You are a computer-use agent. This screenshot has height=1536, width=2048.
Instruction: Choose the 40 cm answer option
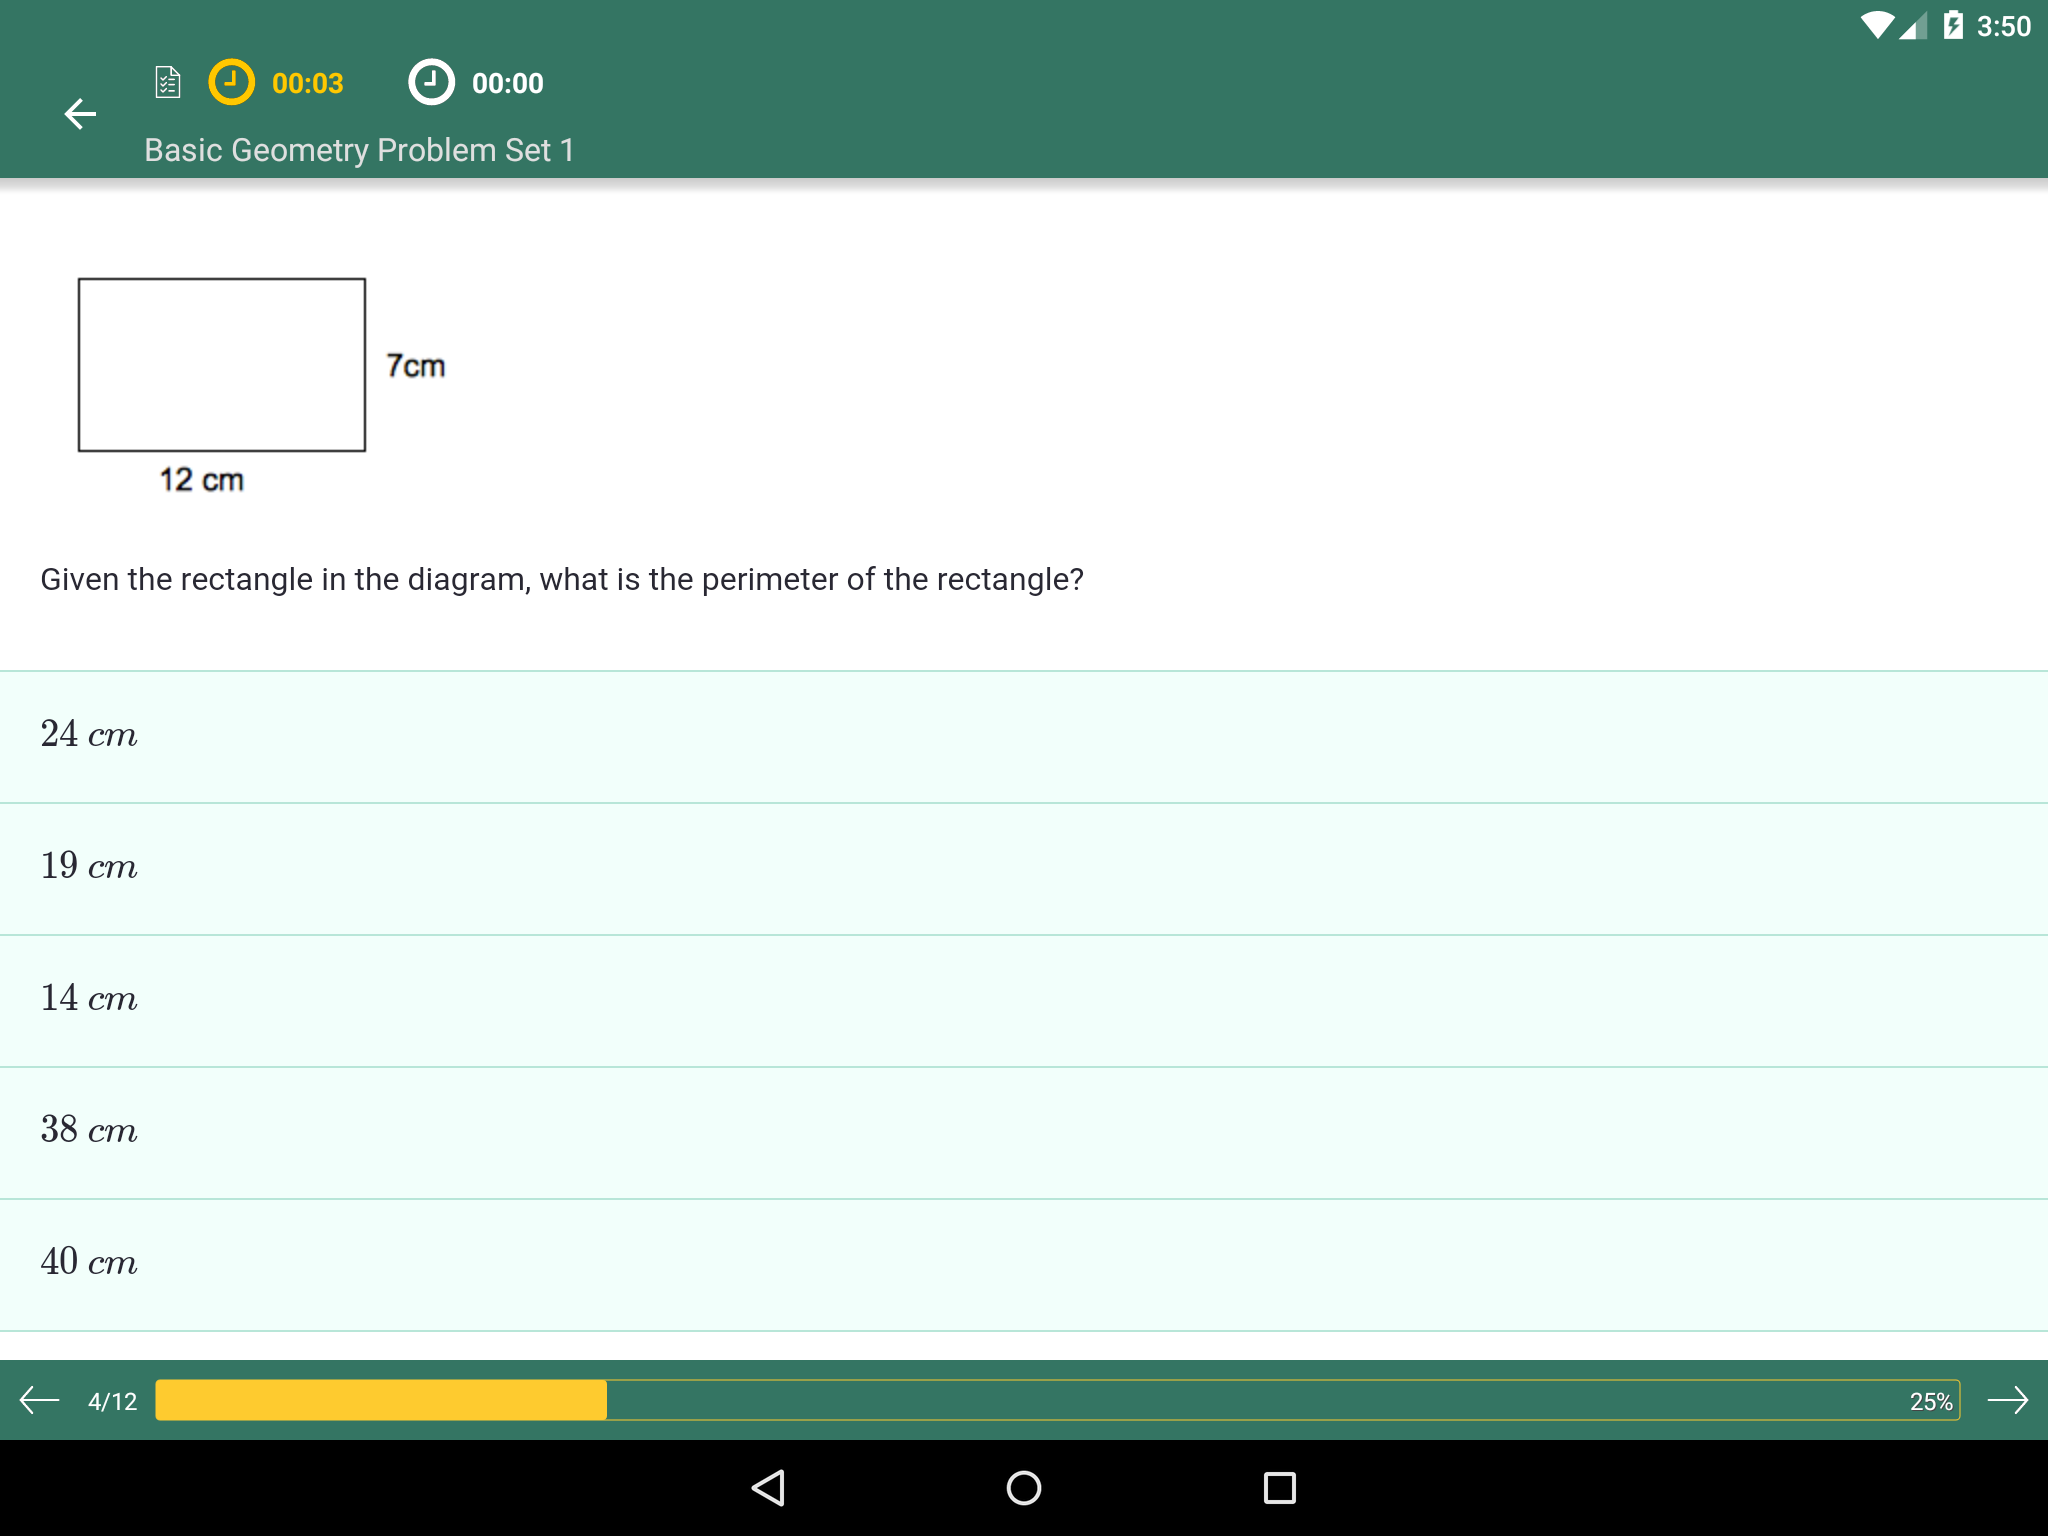coord(1024,1265)
